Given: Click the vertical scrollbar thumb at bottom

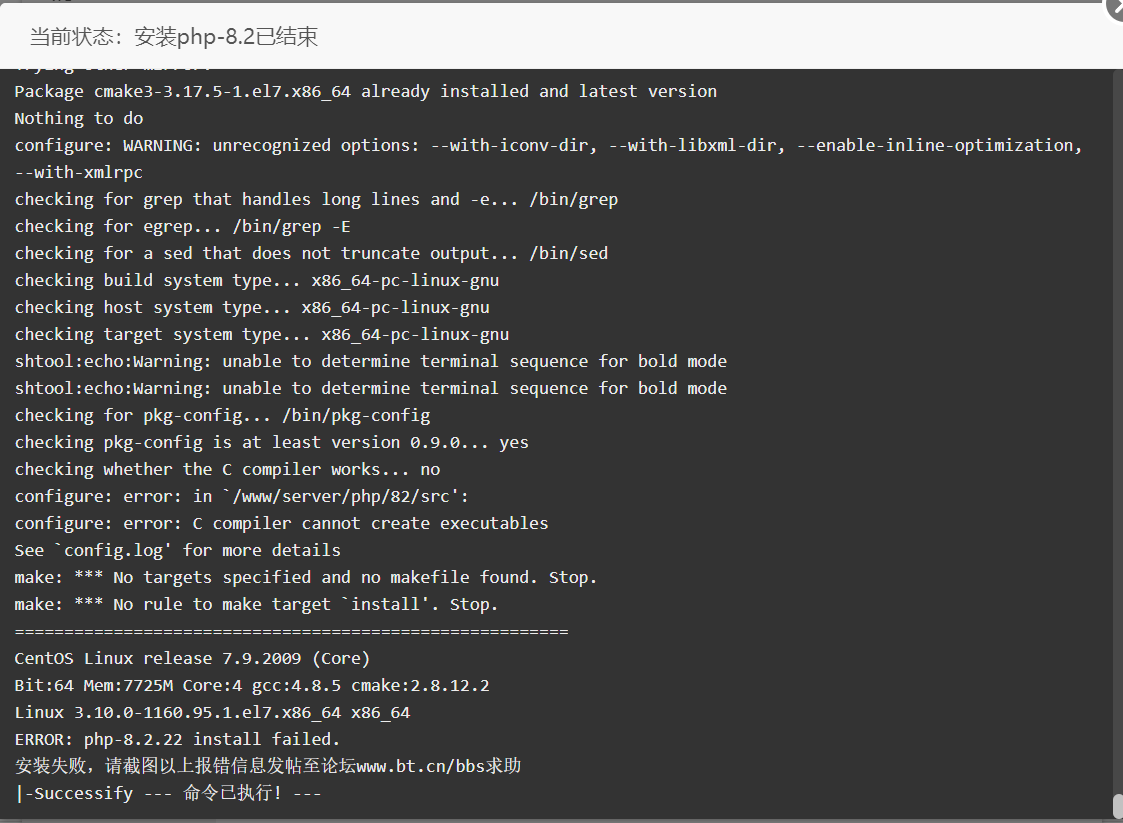Looking at the screenshot, I should tap(1117, 806).
